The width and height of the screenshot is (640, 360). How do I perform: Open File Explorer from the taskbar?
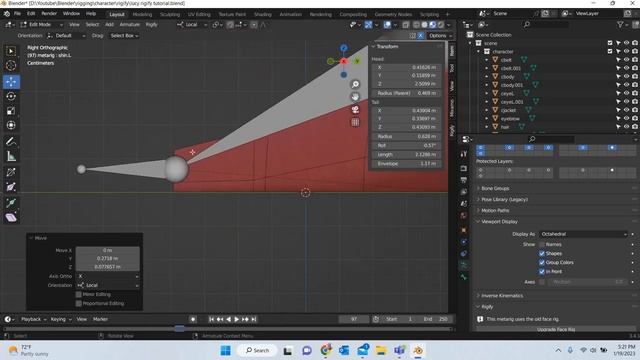[x=381, y=350]
